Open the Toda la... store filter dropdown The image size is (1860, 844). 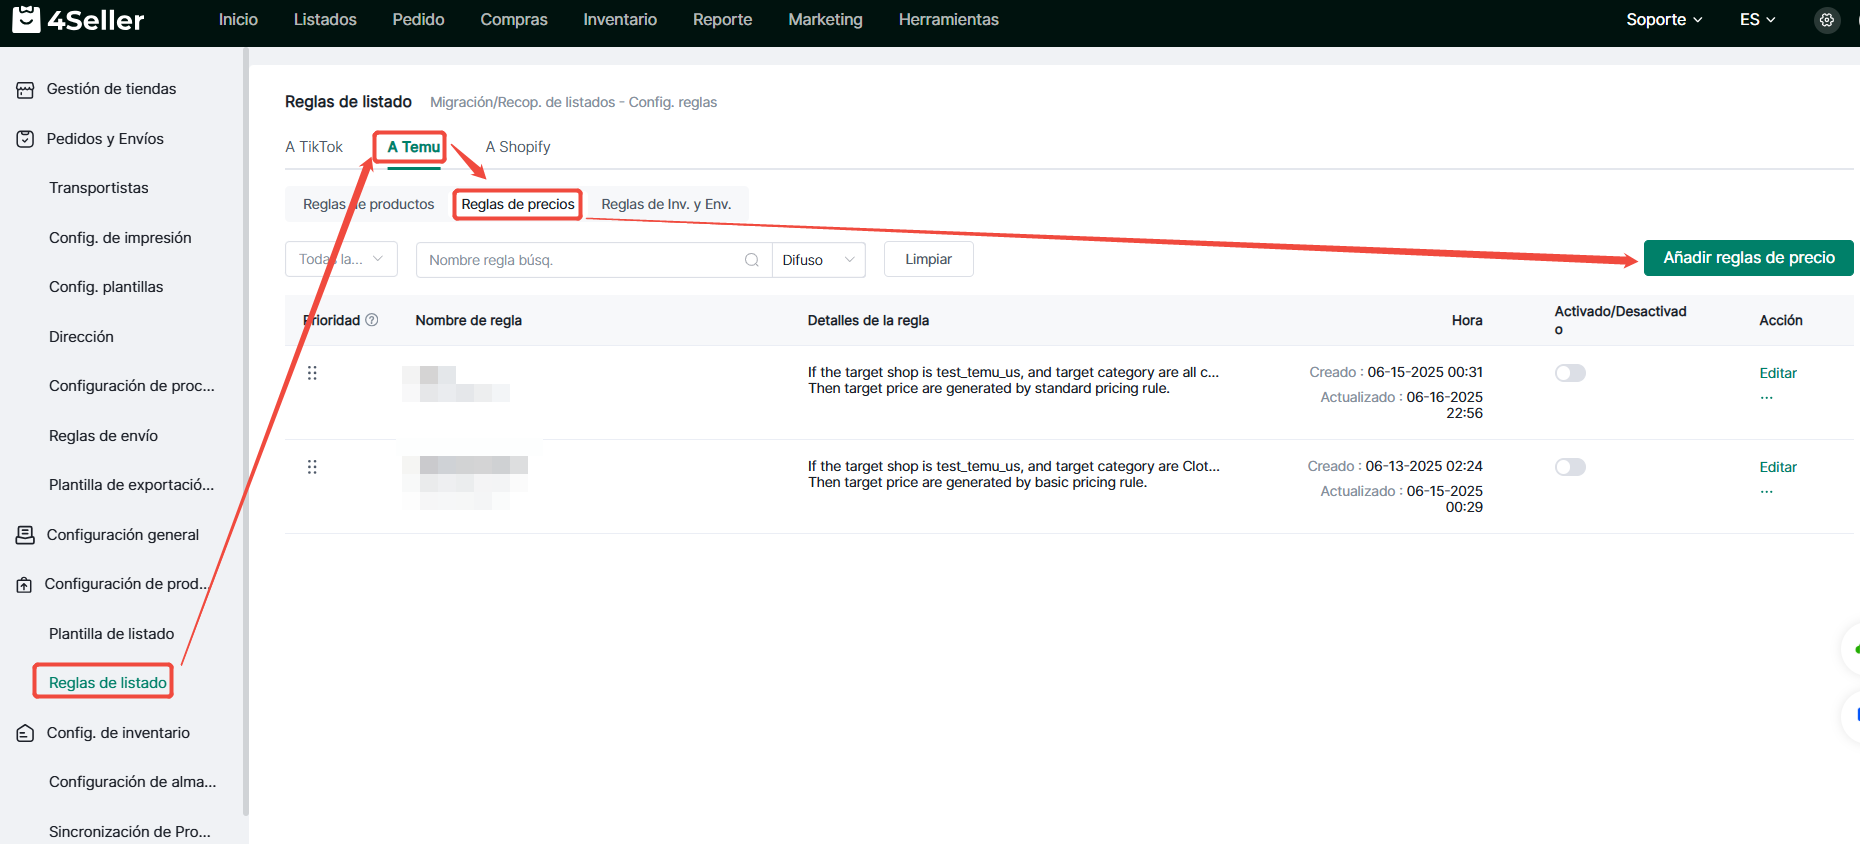pos(341,259)
